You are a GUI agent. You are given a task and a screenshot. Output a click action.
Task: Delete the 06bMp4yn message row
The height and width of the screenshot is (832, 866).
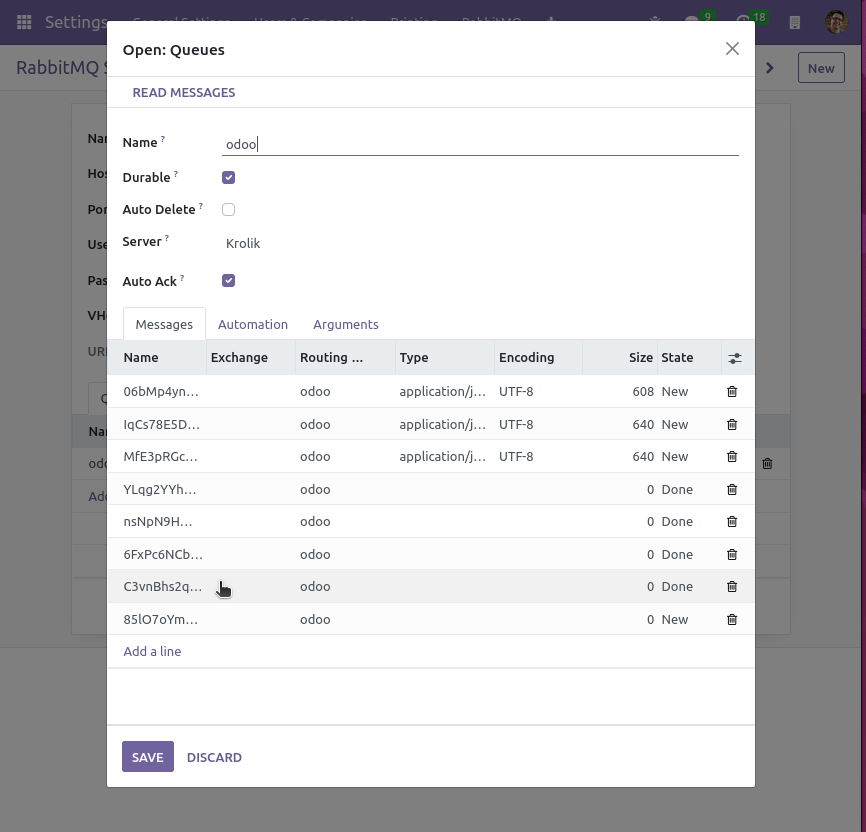pyautogui.click(x=732, y=392)
